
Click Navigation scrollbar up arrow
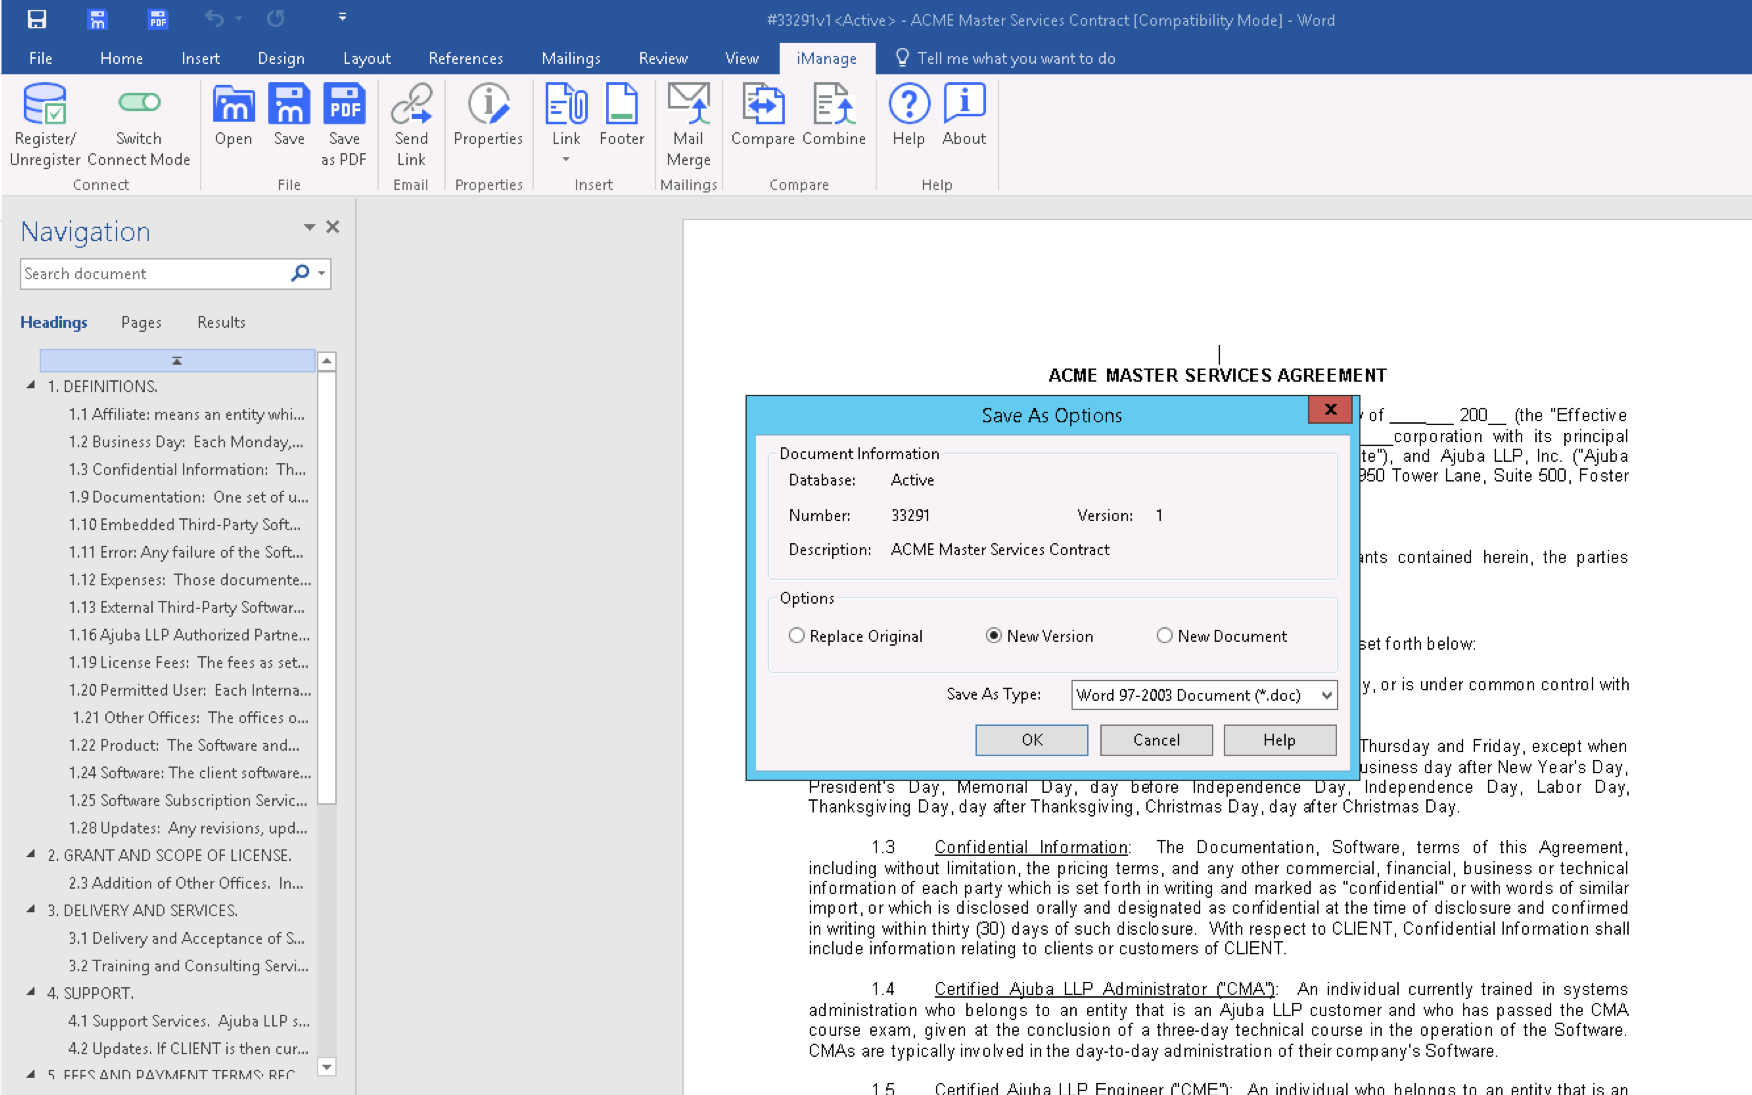pos(327,361)
